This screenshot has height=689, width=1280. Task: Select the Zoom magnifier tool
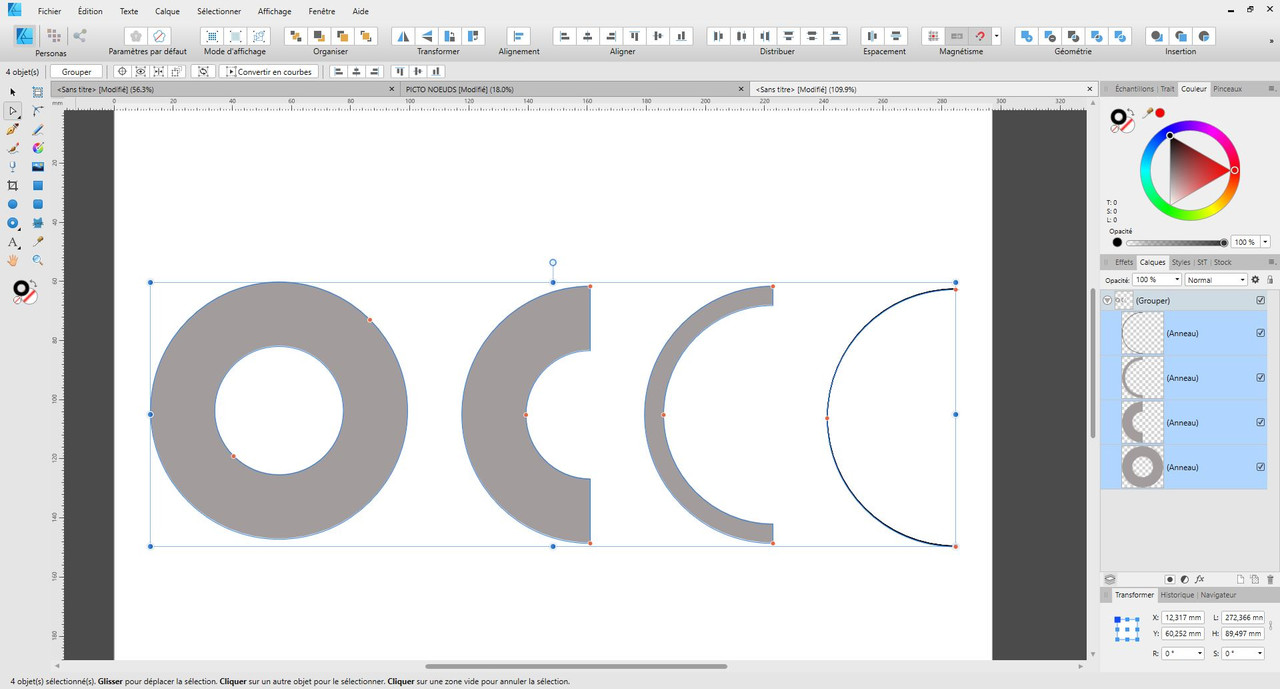pos(38,260)
